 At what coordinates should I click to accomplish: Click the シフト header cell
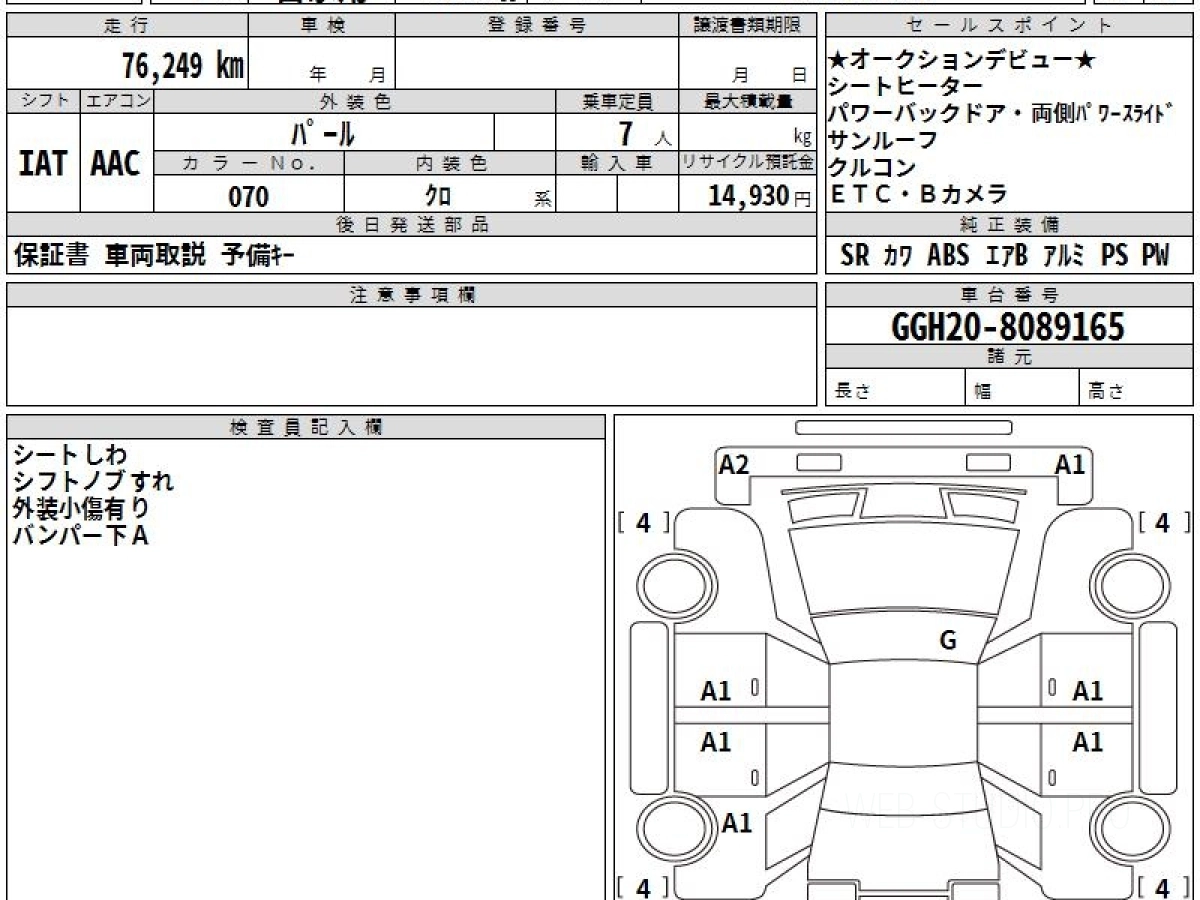coord(43,101)
